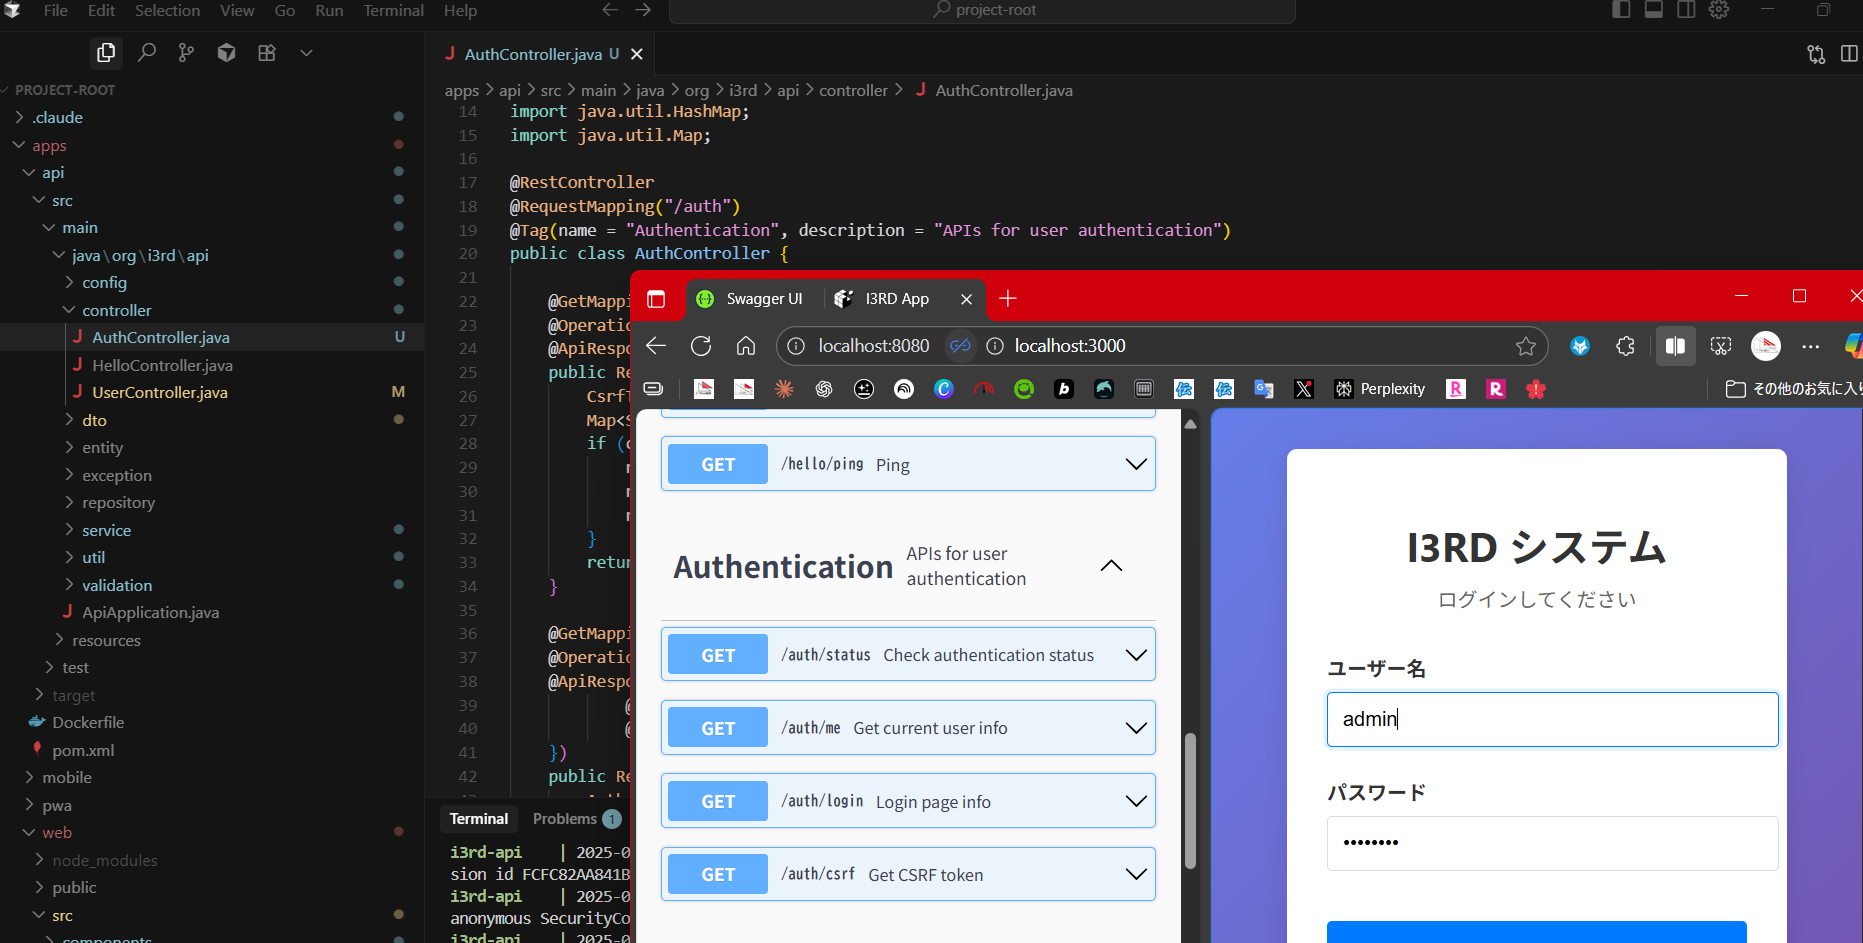1863x943 pixels.
Task: Click the Swagger pane vertical scrollbar thumb
Action: coord(1190,801)
